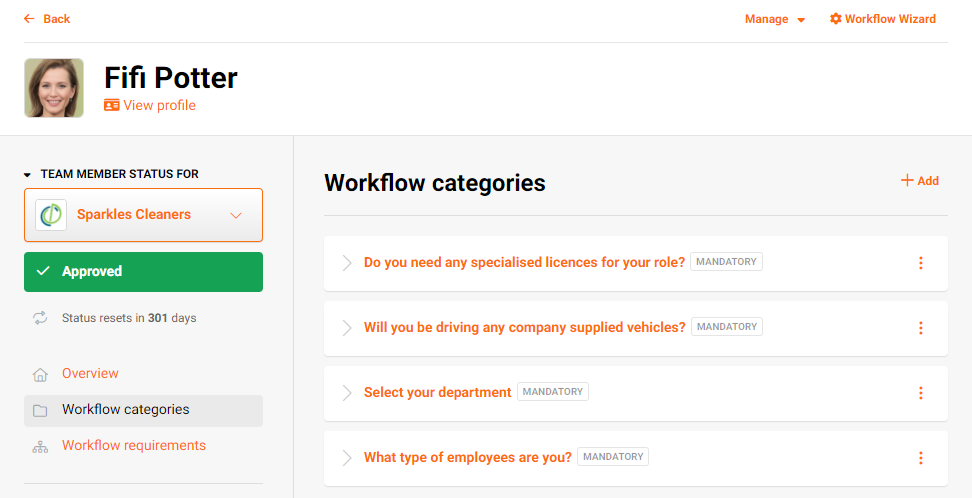Viewport: 972px width, 498px height.
Task: Click the Workflow requirements hierarchy icon
Action: [x=40, y=447]
